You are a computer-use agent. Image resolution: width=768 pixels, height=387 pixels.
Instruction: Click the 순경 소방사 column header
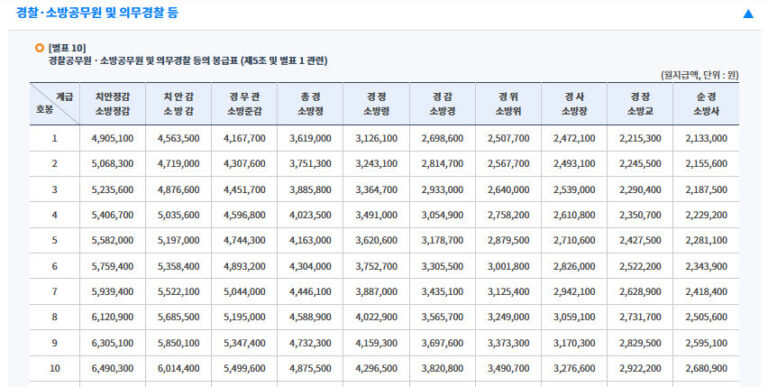pos(706,104)
